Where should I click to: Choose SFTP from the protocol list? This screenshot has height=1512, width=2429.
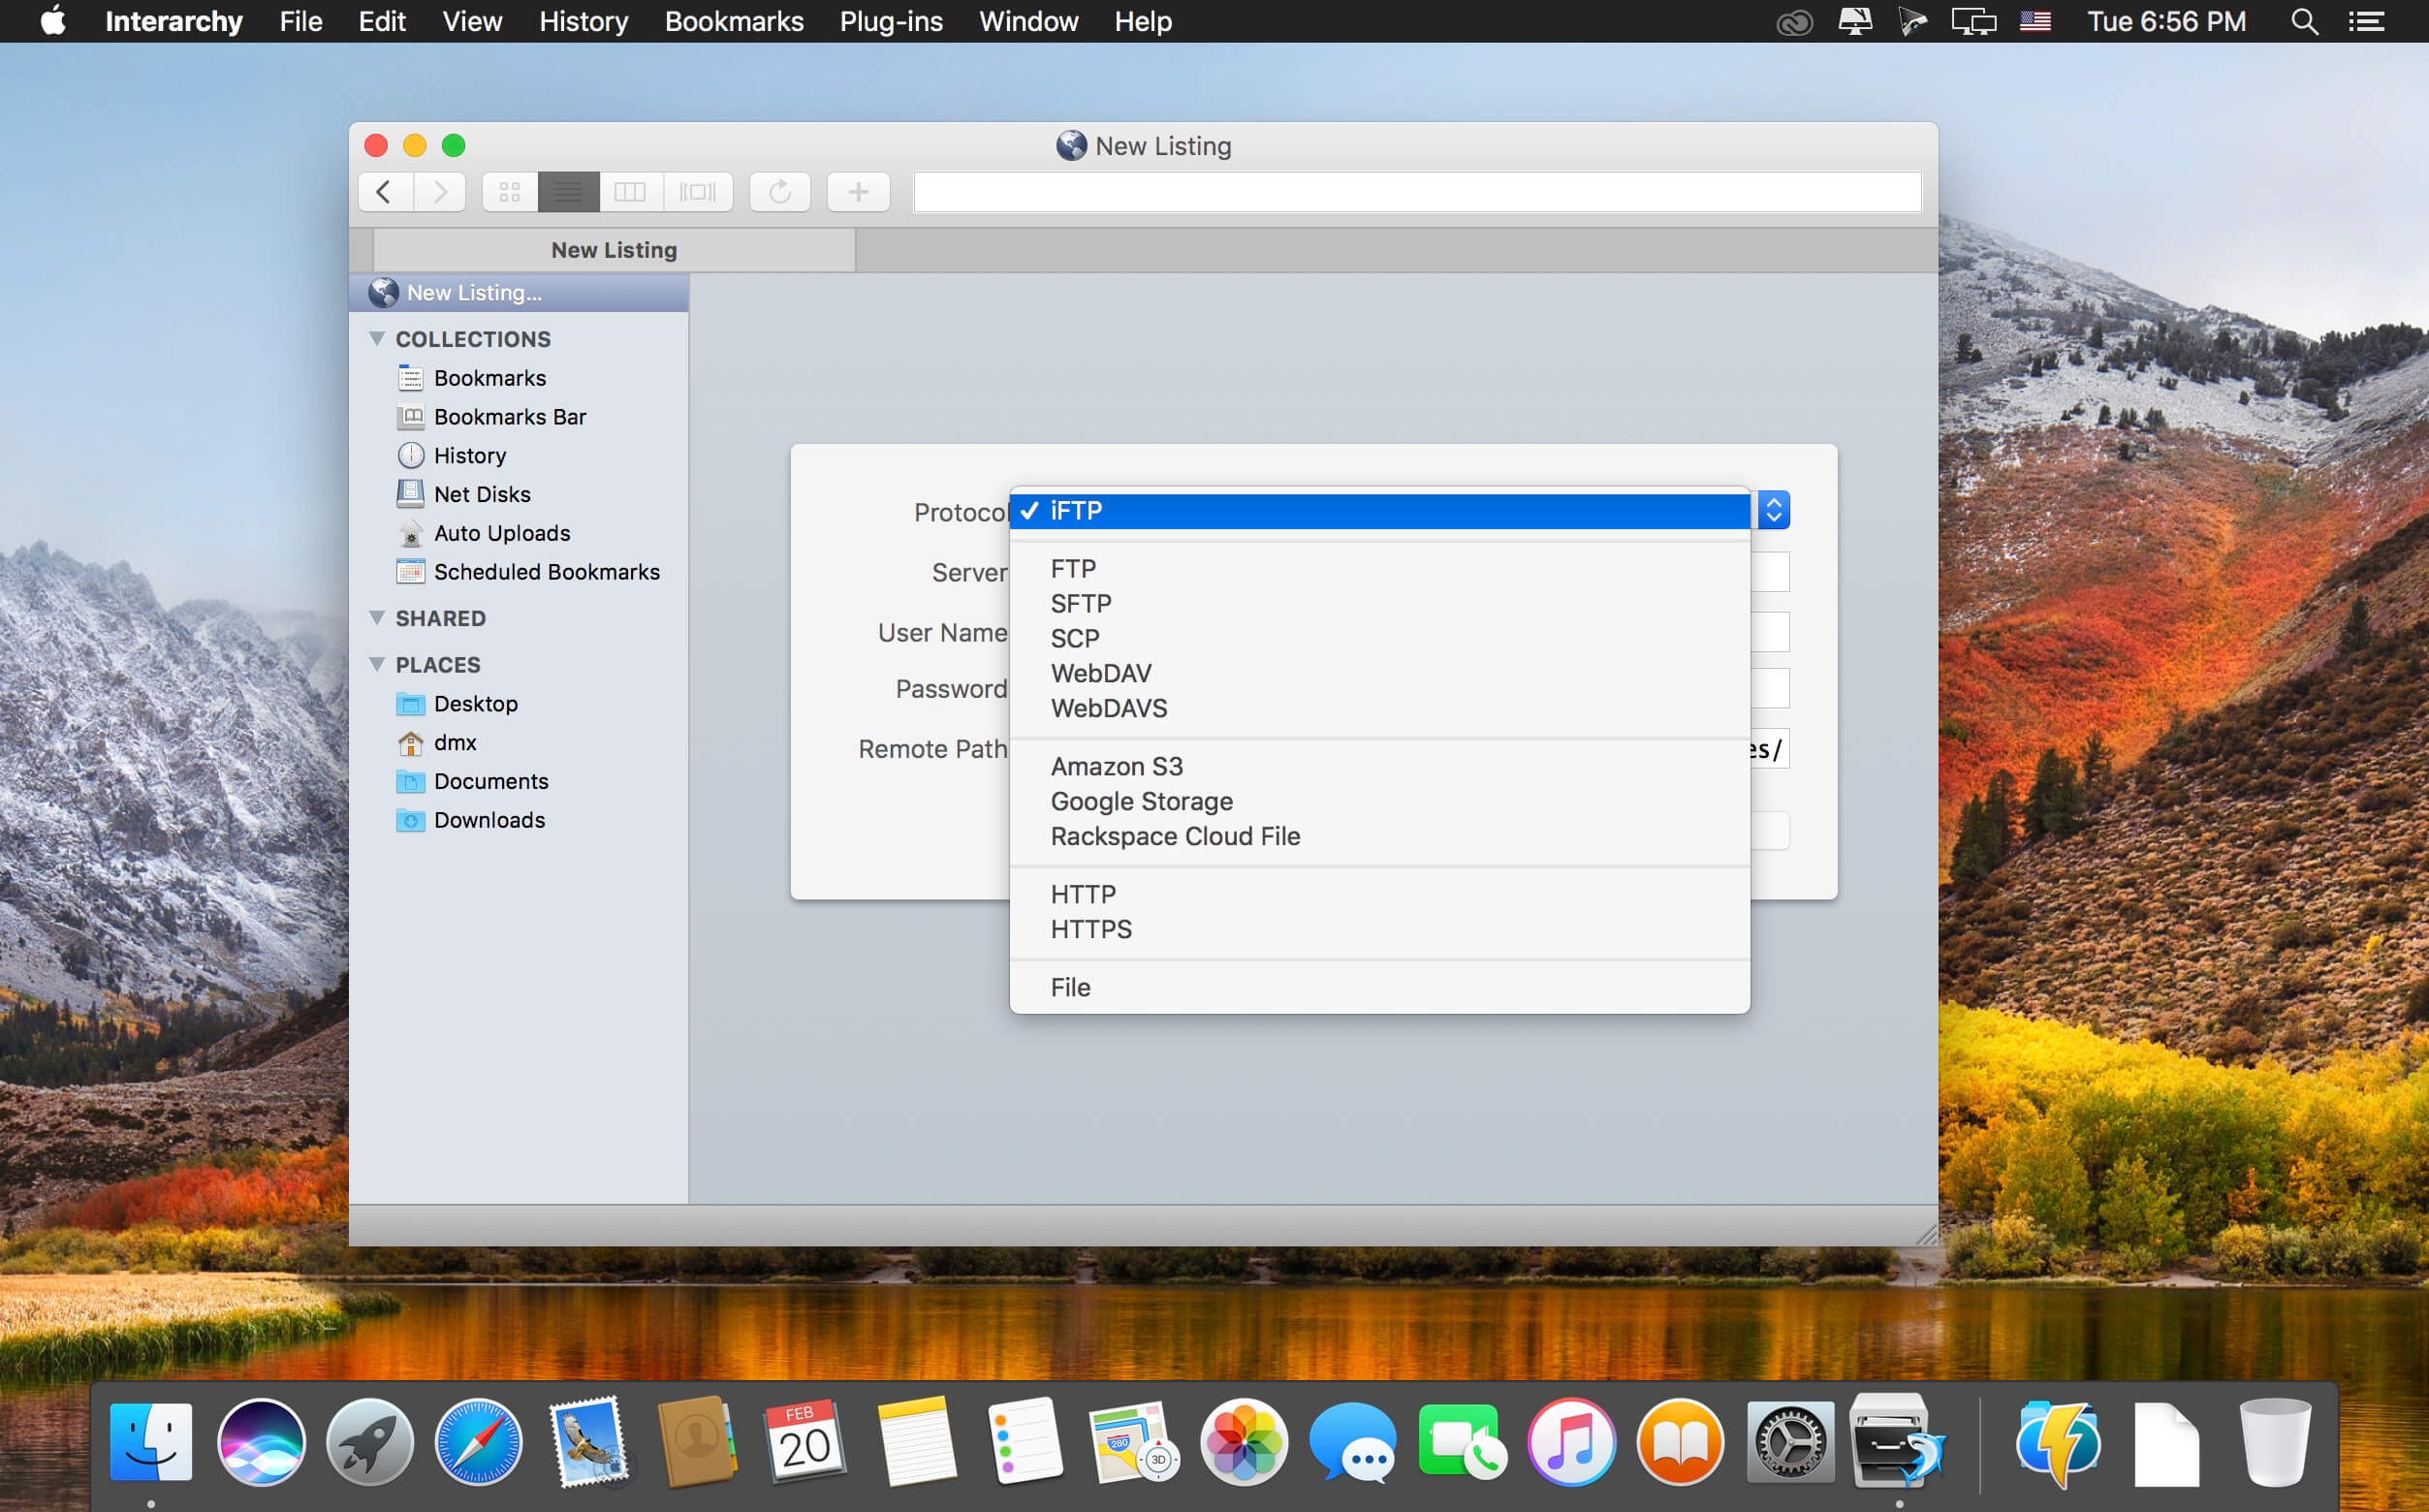(1379, 604)
